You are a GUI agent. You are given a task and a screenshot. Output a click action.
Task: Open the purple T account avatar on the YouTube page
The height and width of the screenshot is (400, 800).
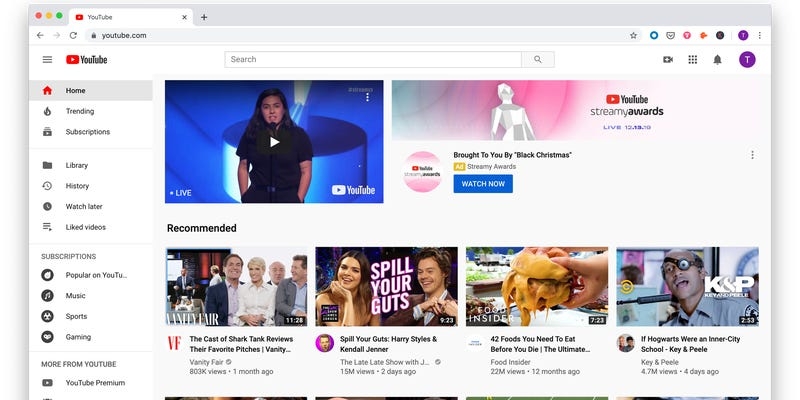747,60
